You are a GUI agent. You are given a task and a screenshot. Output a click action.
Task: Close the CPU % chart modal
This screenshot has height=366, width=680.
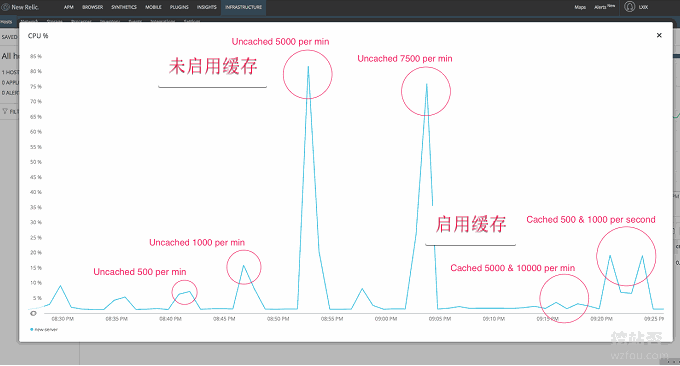point(659,35)
